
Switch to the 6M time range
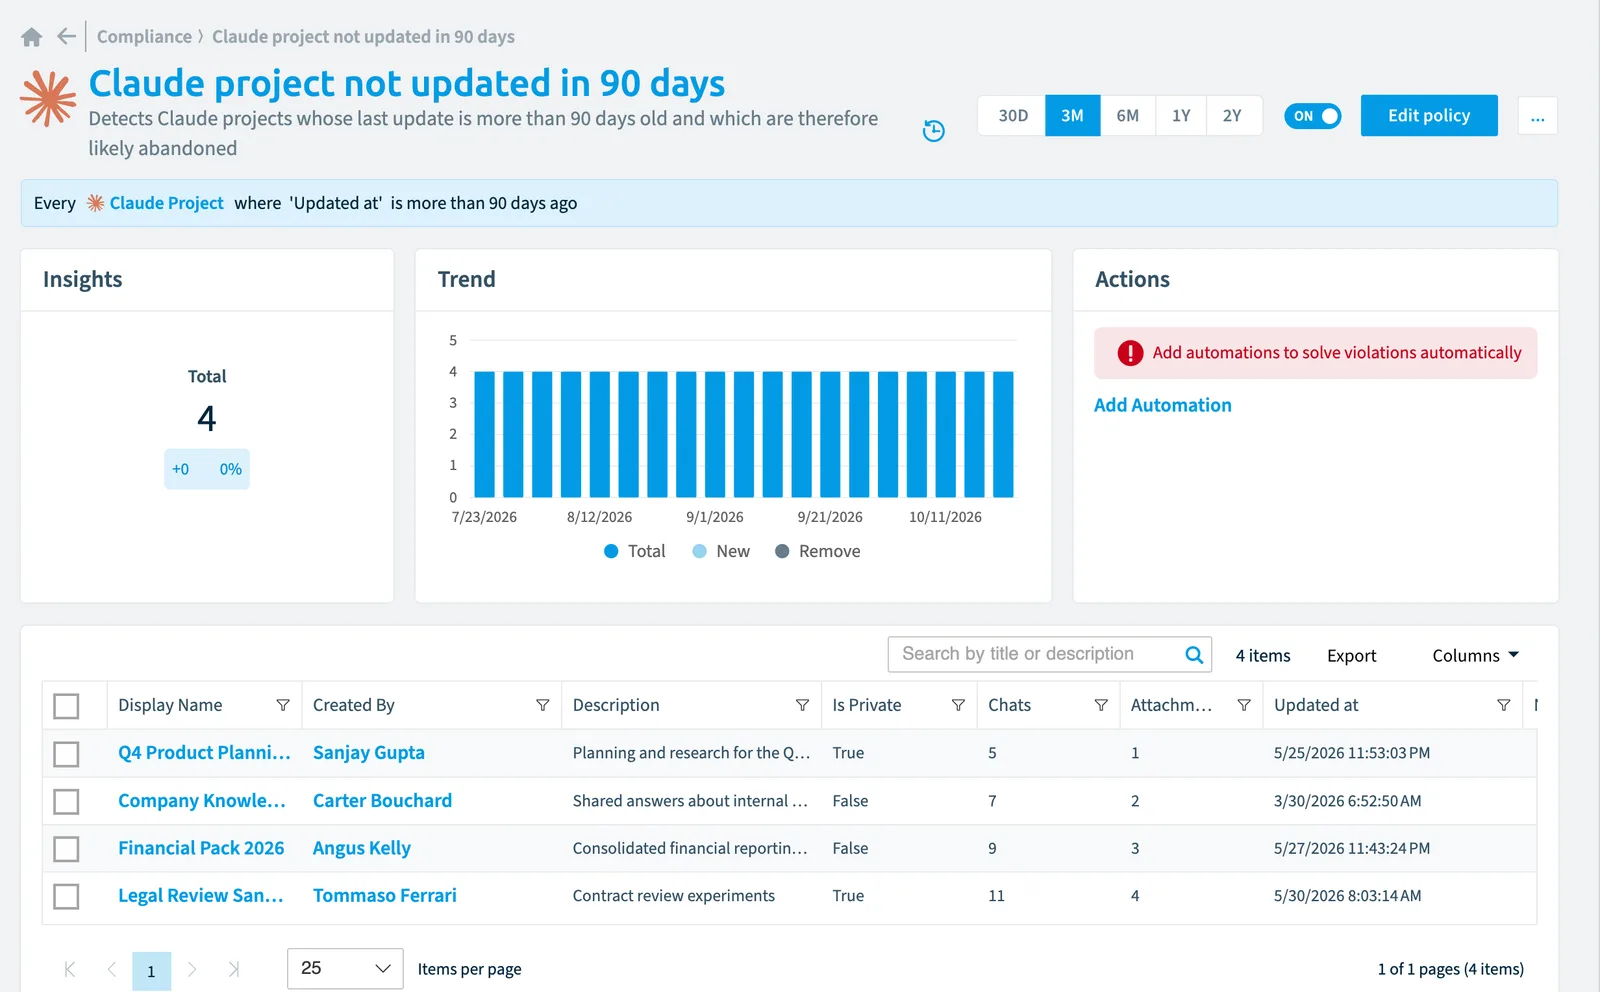pyautogui.click(x=1127, y=116)
